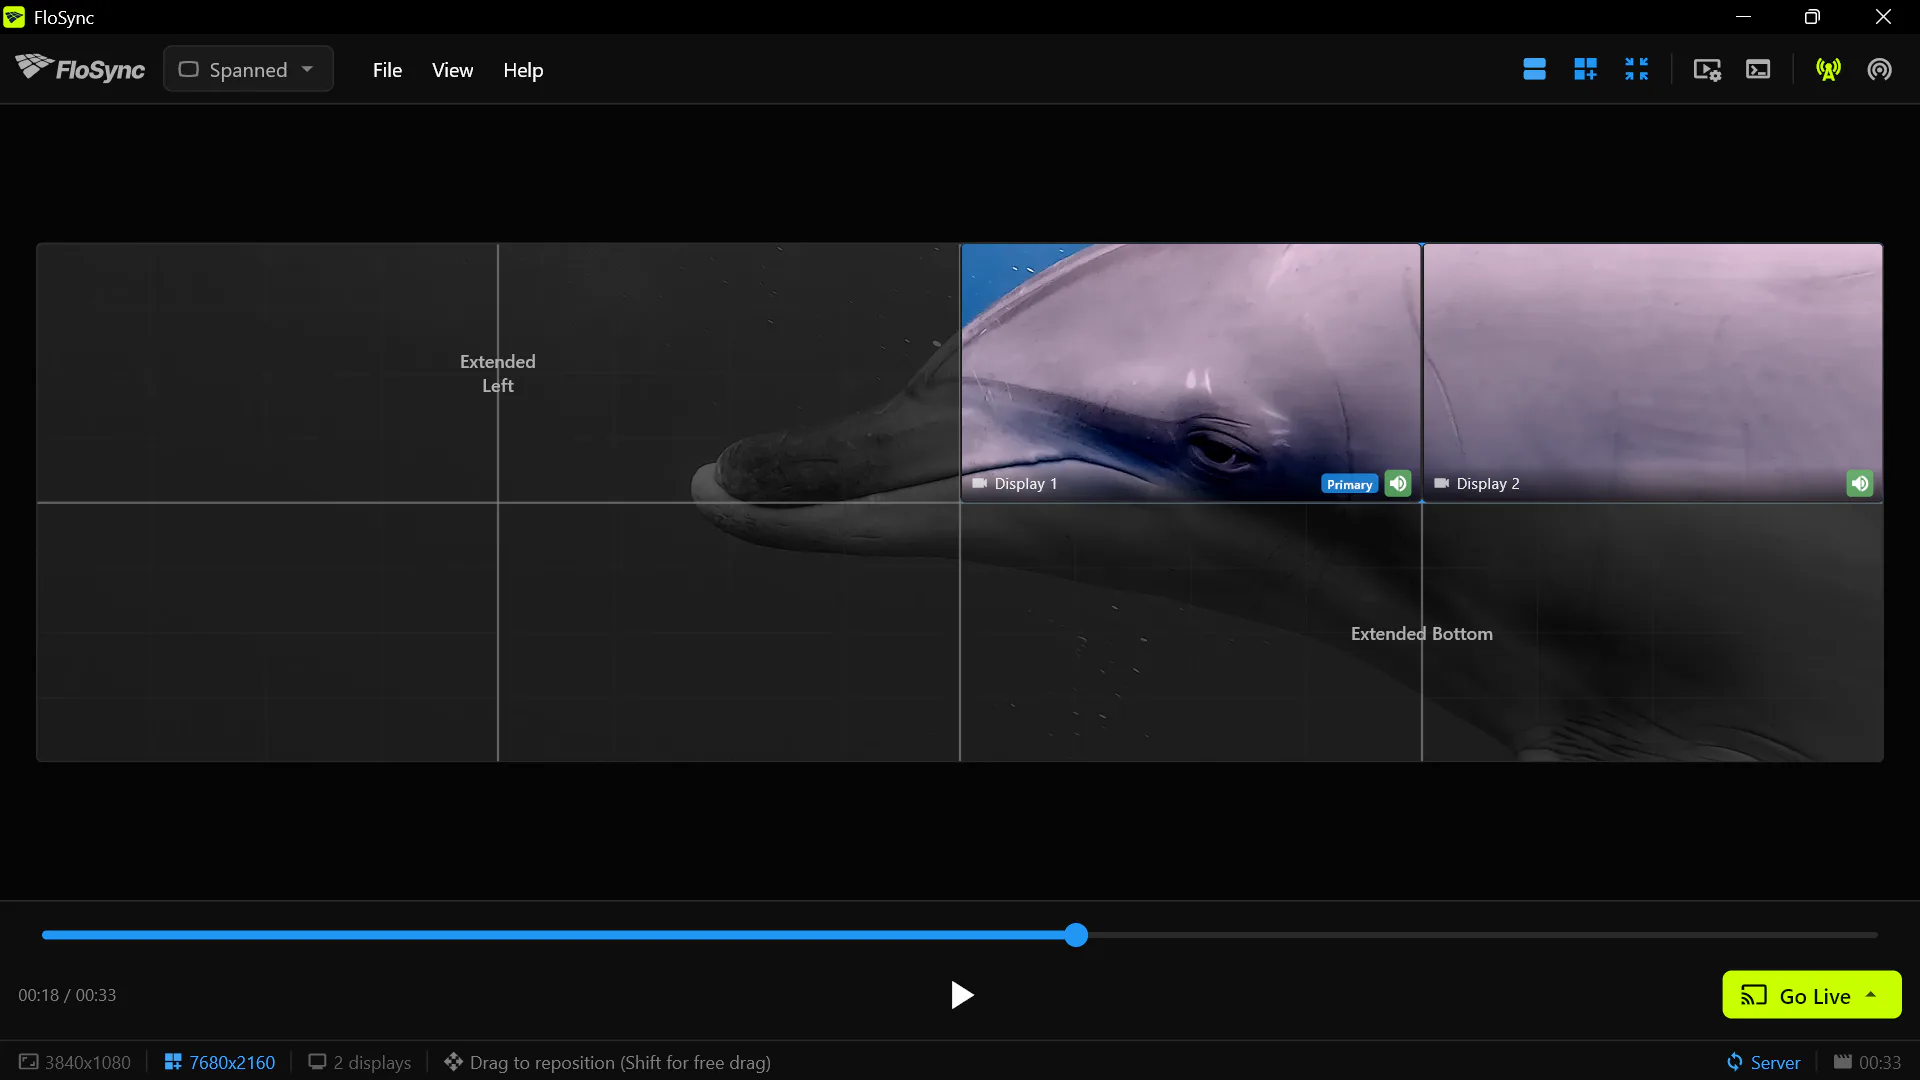Select the stacked rows layout icon
Image resolution: width=1920 pixels, height=1080 pixels.
tap(1534, 69)
